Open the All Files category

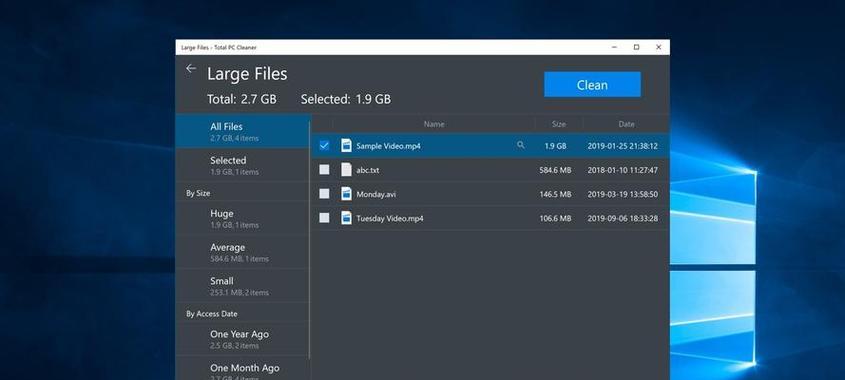[243, 132]
